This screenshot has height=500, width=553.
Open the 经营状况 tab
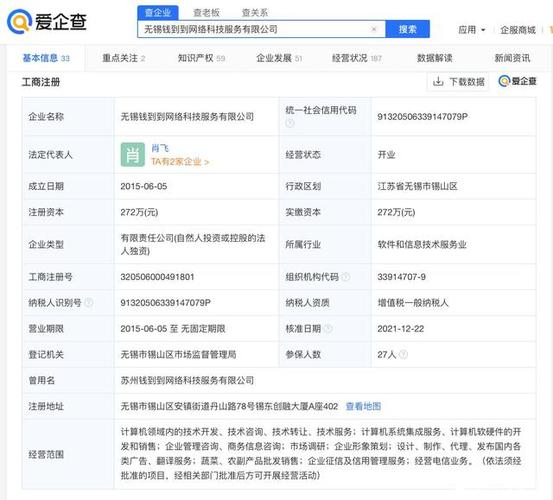(357, 58)
